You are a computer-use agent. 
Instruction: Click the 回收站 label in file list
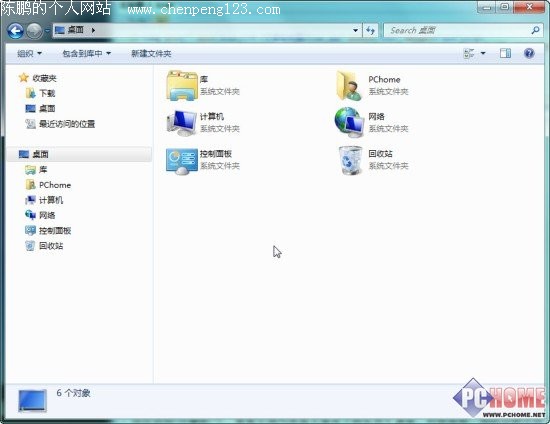[380, 154]
